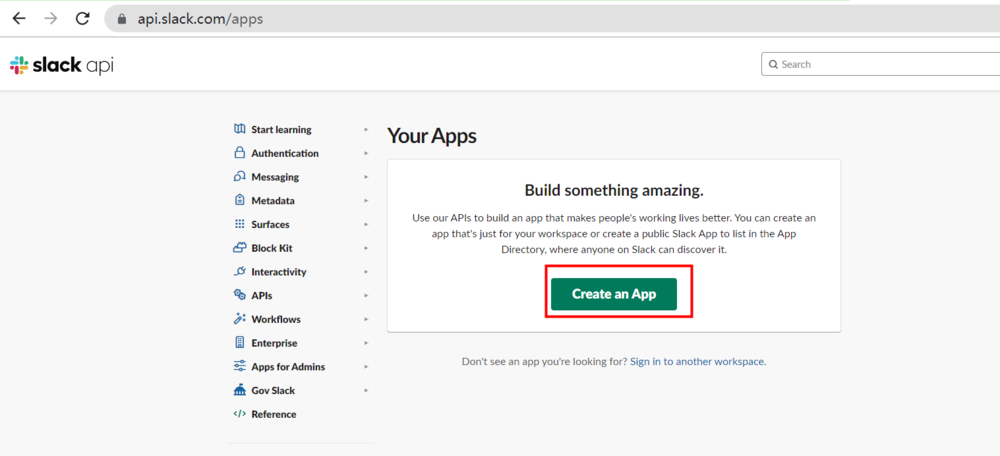Image resolution: width=1000 pixels, height=456 pixels.
Task: Click the browser forward arrow
Action: 50,18
